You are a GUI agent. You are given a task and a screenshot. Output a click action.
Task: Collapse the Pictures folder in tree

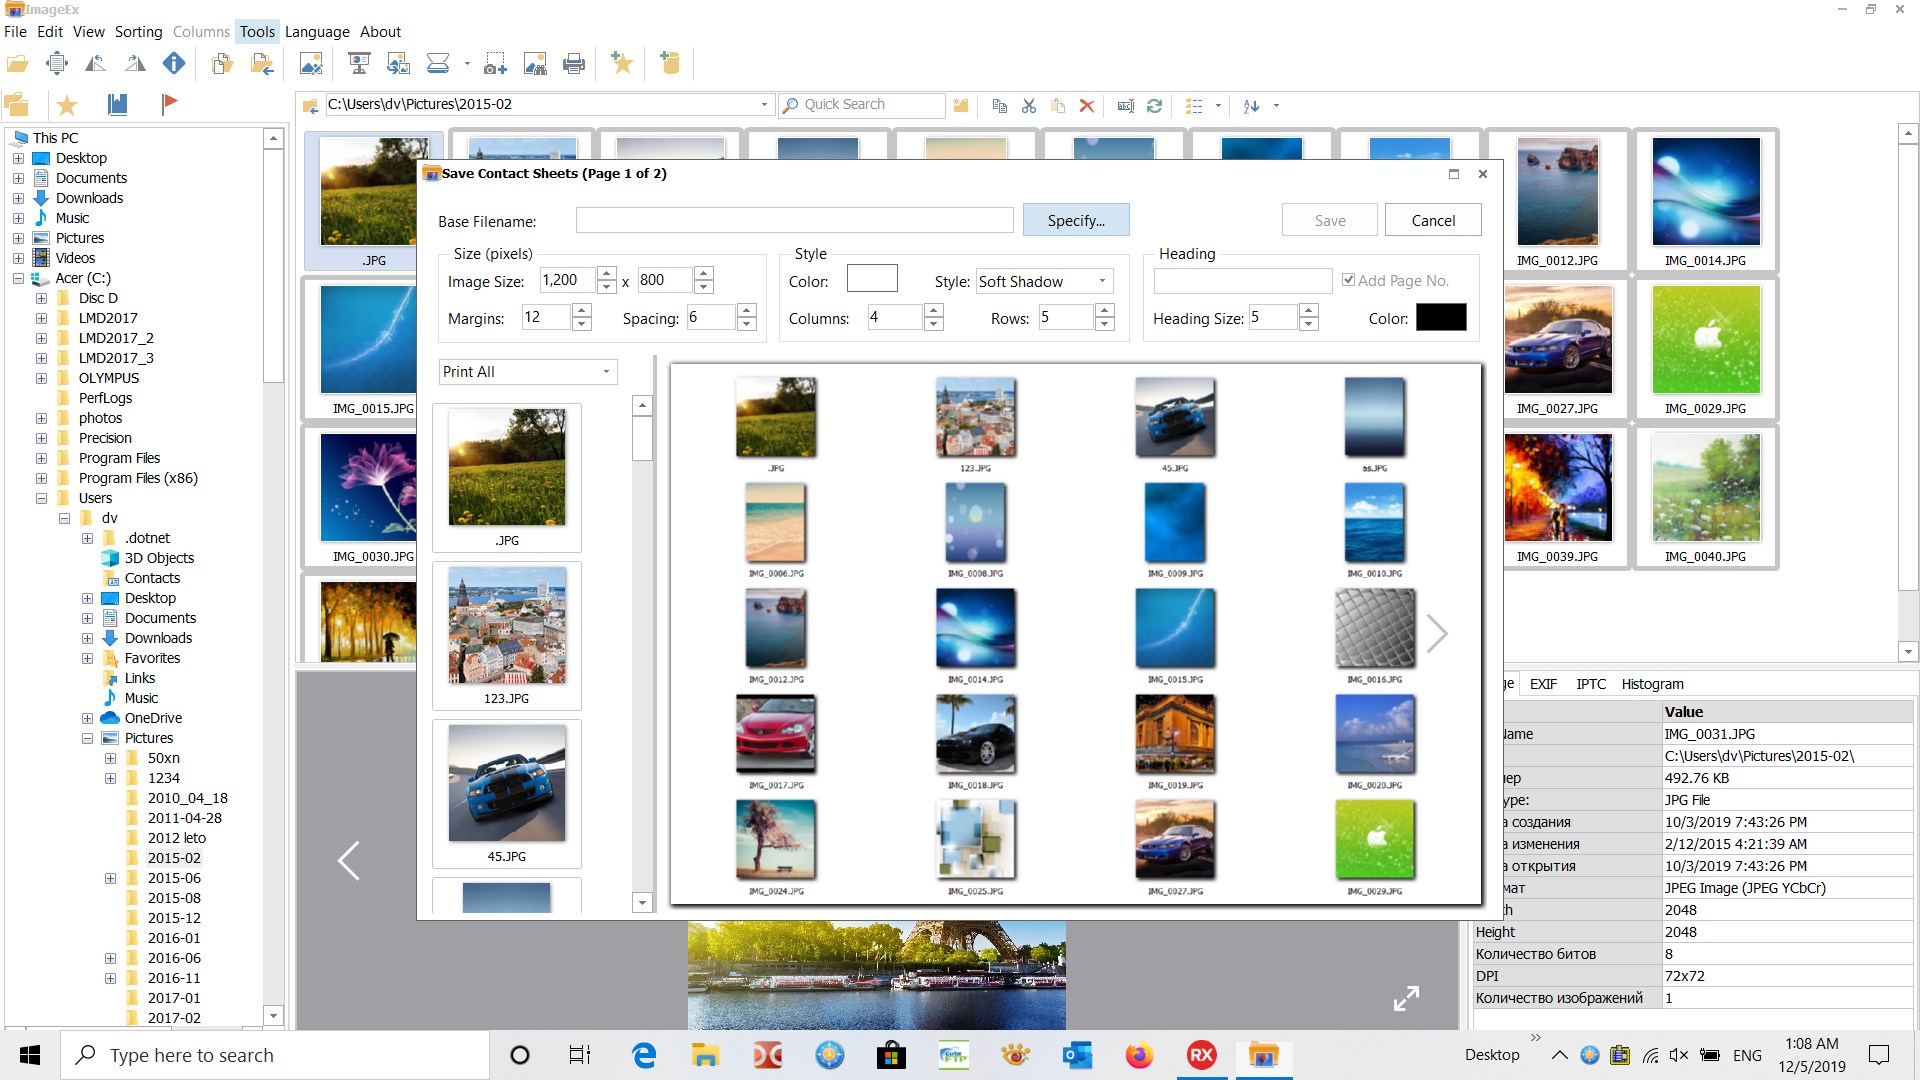click(87, 738)
